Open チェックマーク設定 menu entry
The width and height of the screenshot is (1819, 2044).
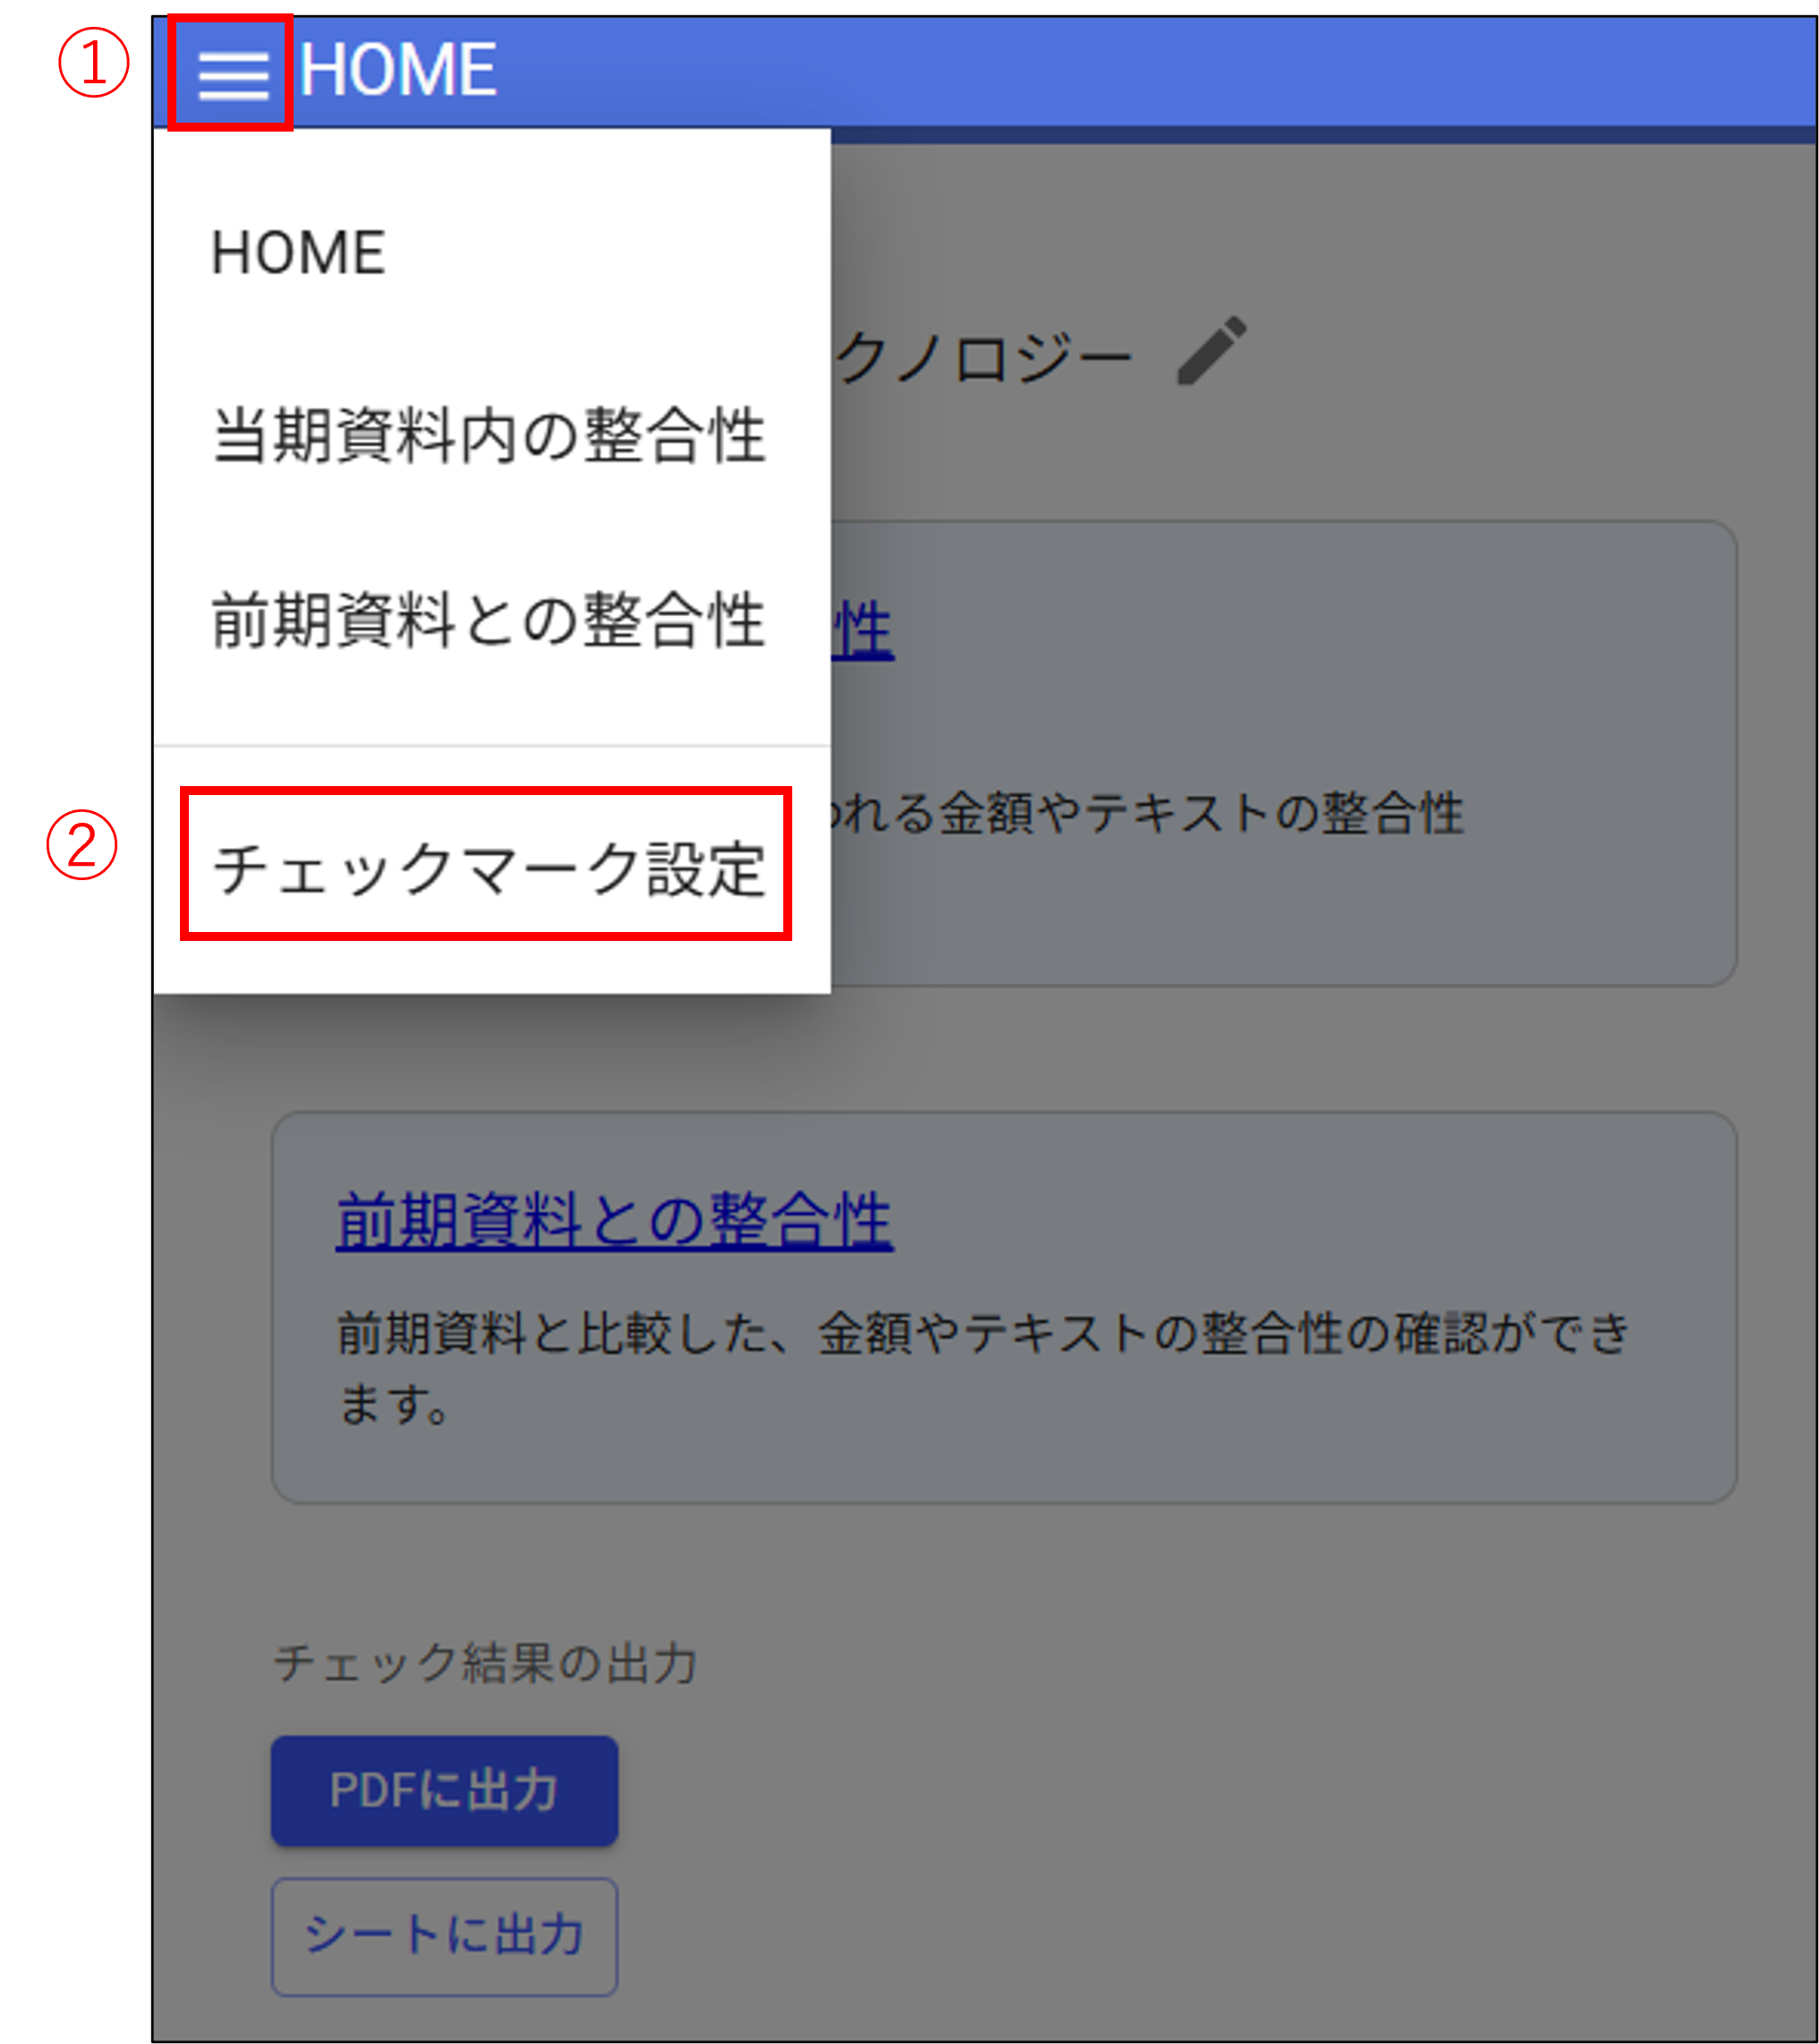pos(489,867)
